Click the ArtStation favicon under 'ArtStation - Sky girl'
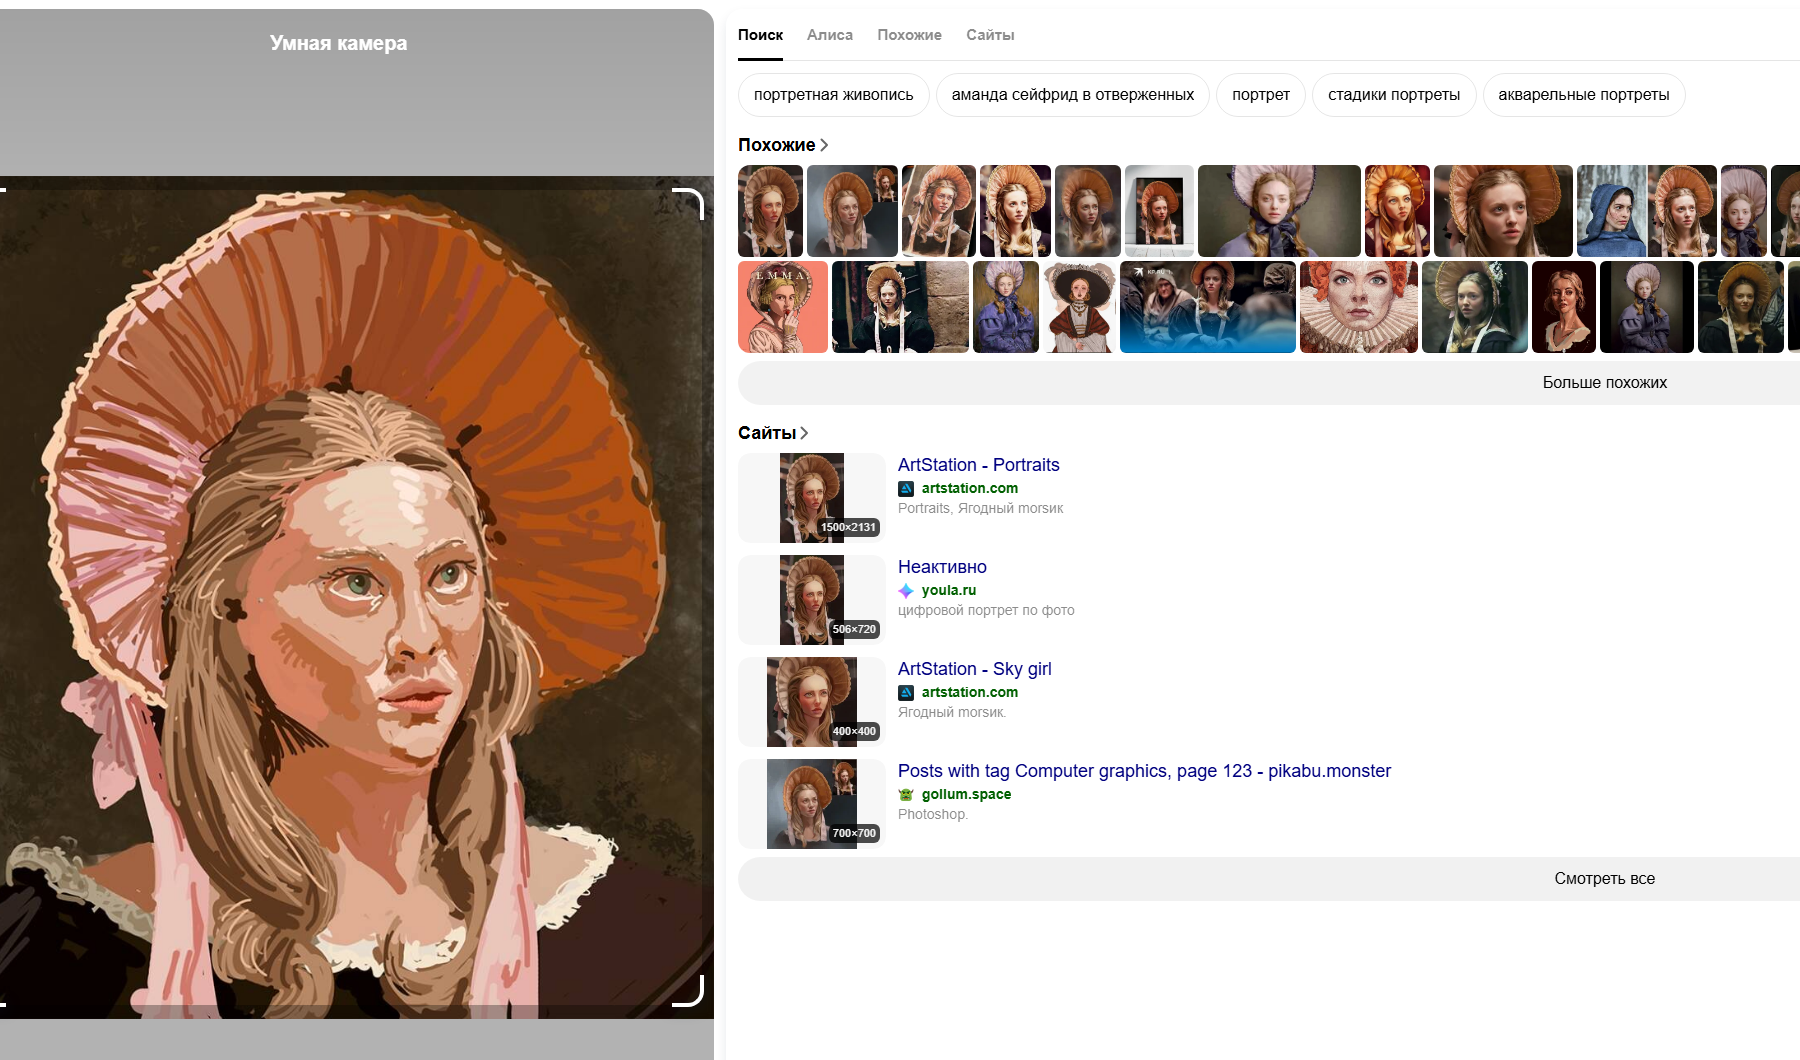 pyautogui.click(x=906, y=693)
